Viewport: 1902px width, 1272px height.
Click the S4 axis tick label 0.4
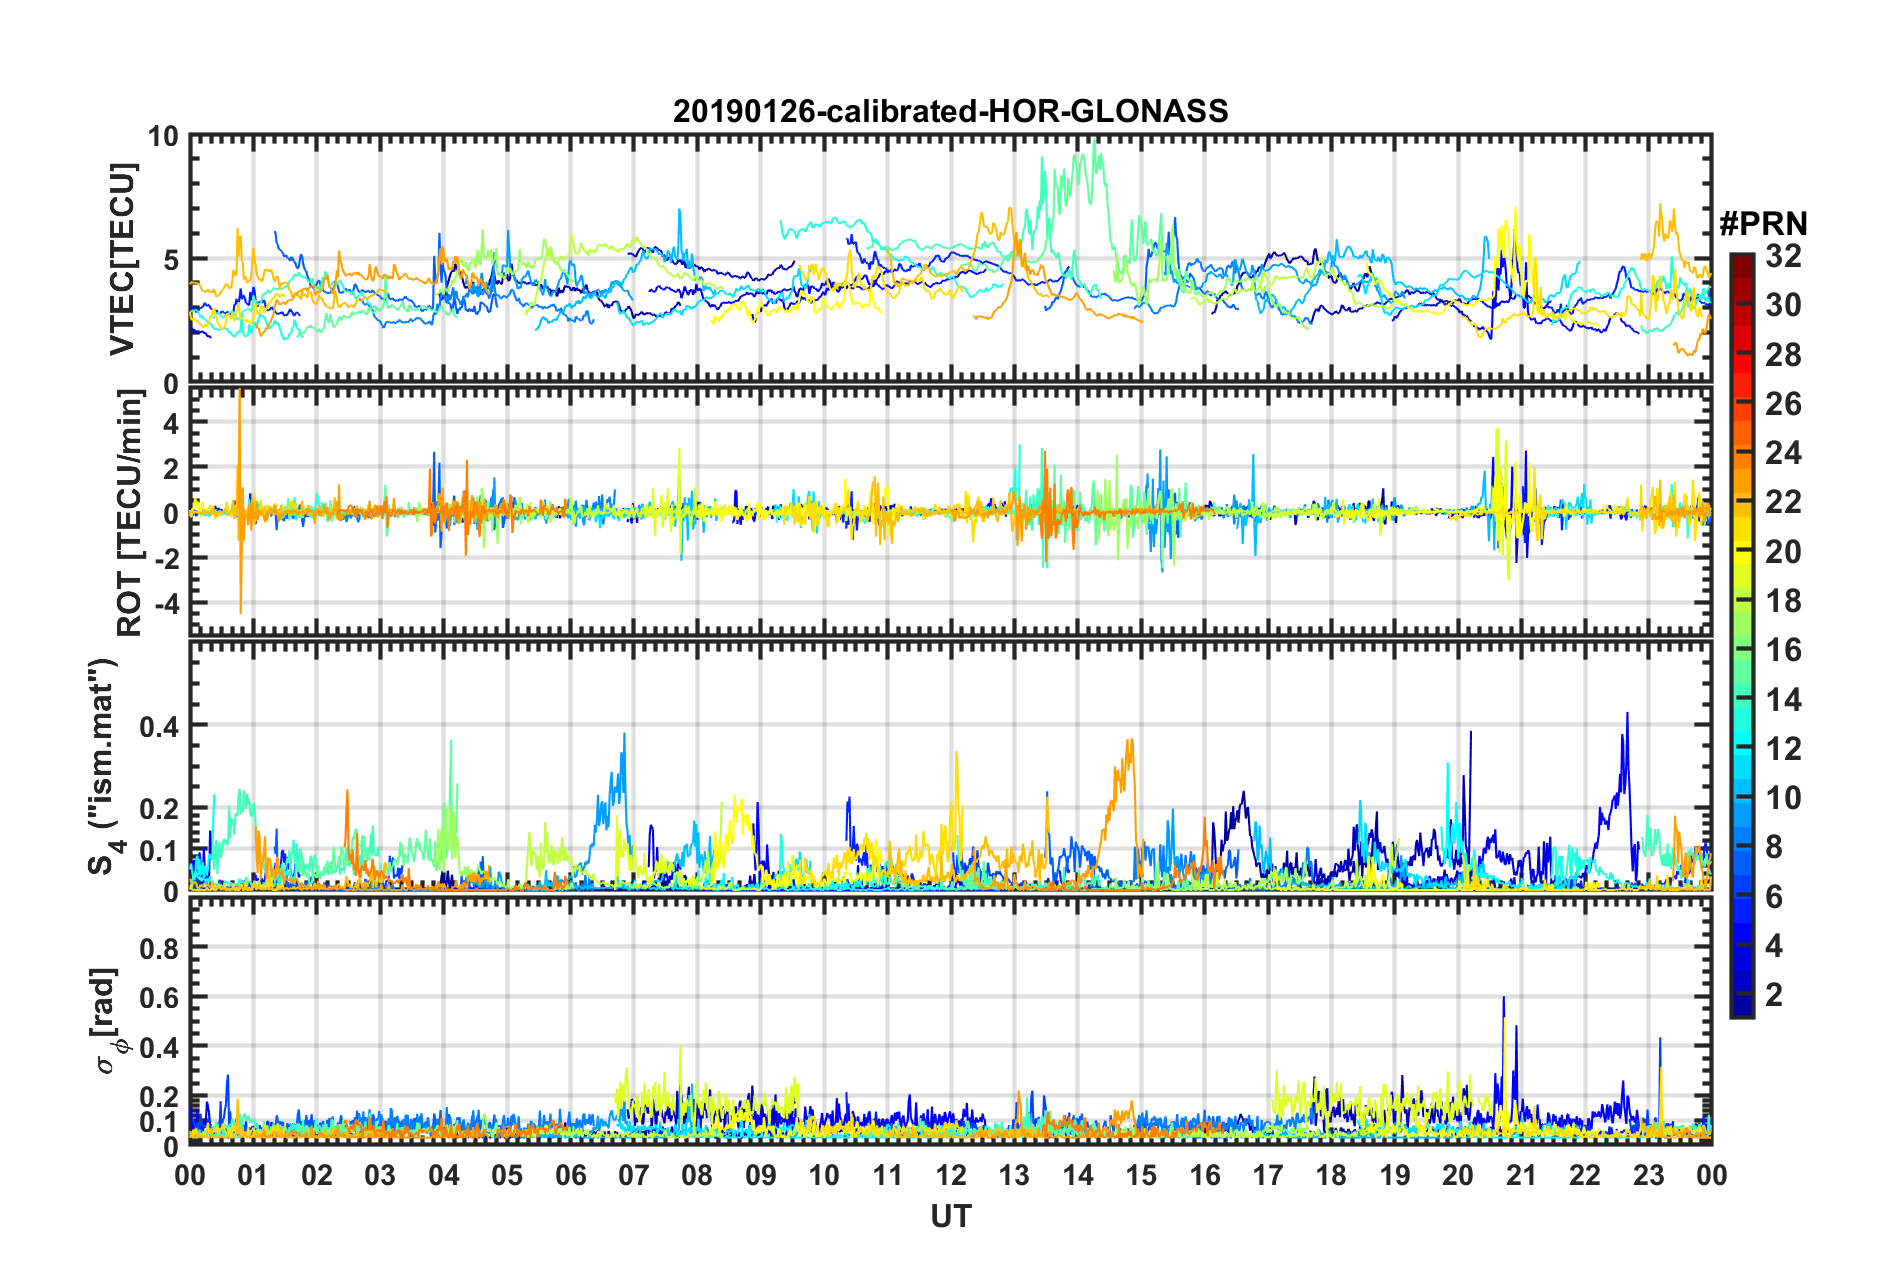[x=160, y=726]
